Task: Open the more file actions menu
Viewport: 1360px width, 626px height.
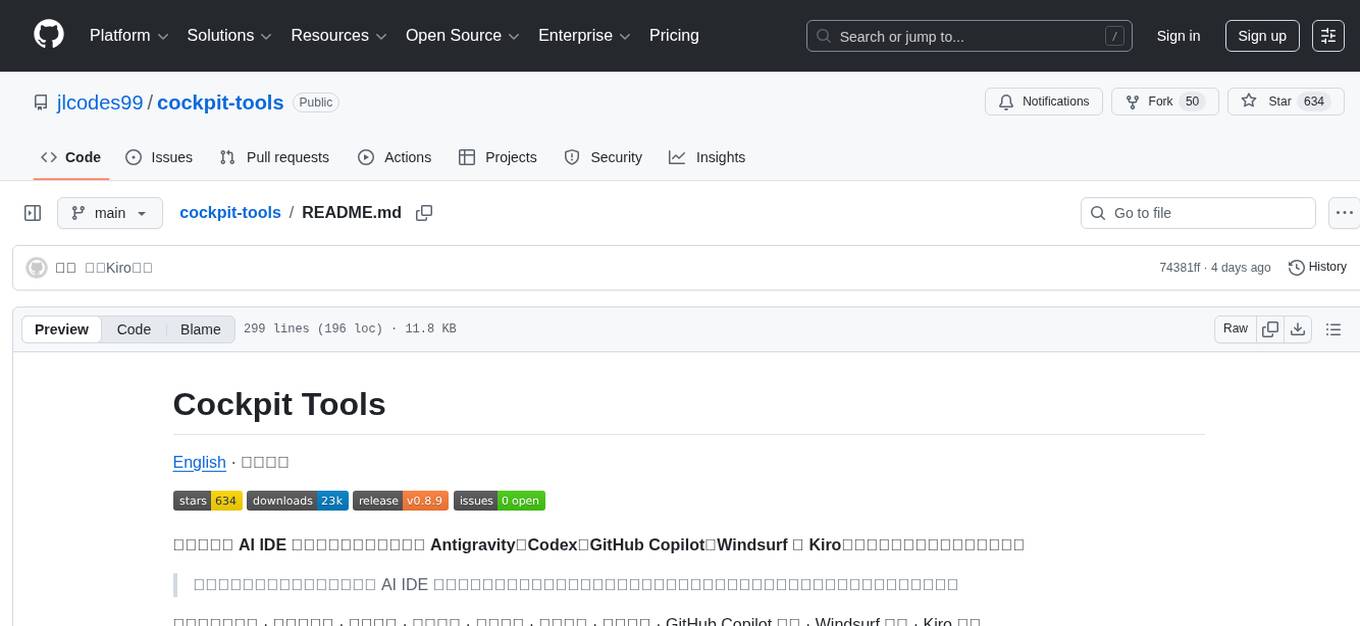Action: pyautogui.click(x=1345, y=213)
